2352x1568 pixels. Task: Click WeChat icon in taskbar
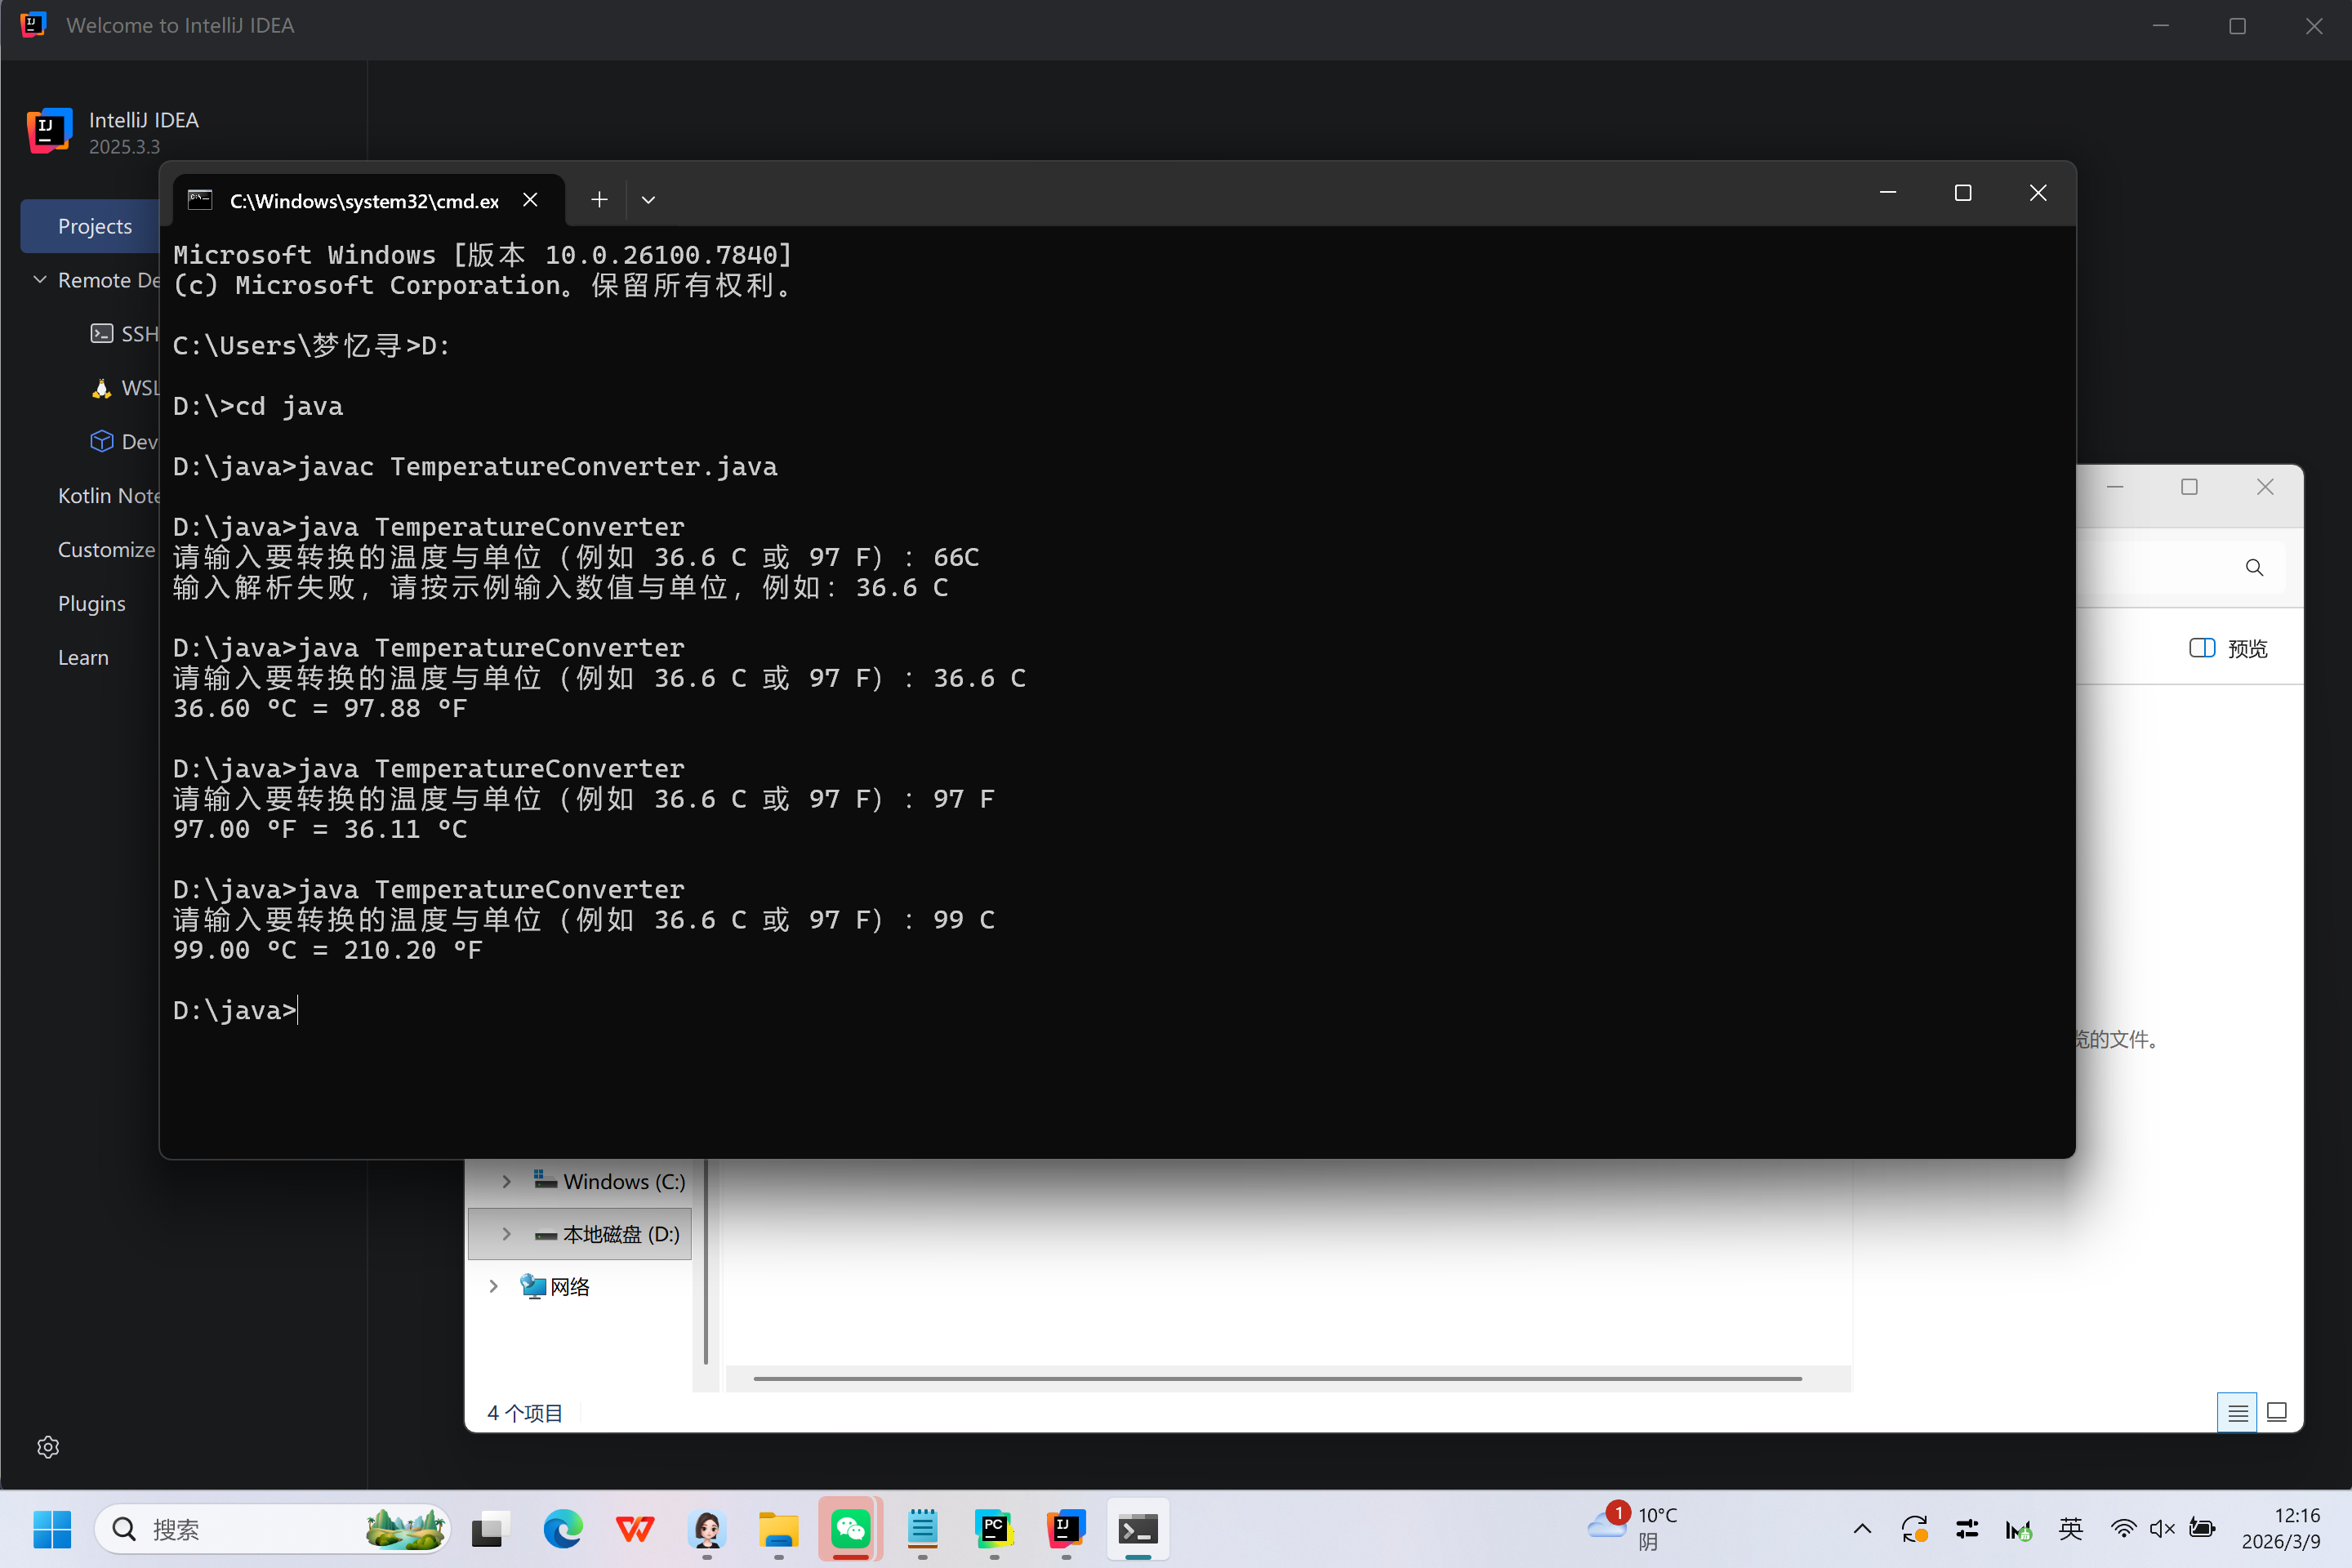[850, 1528]
